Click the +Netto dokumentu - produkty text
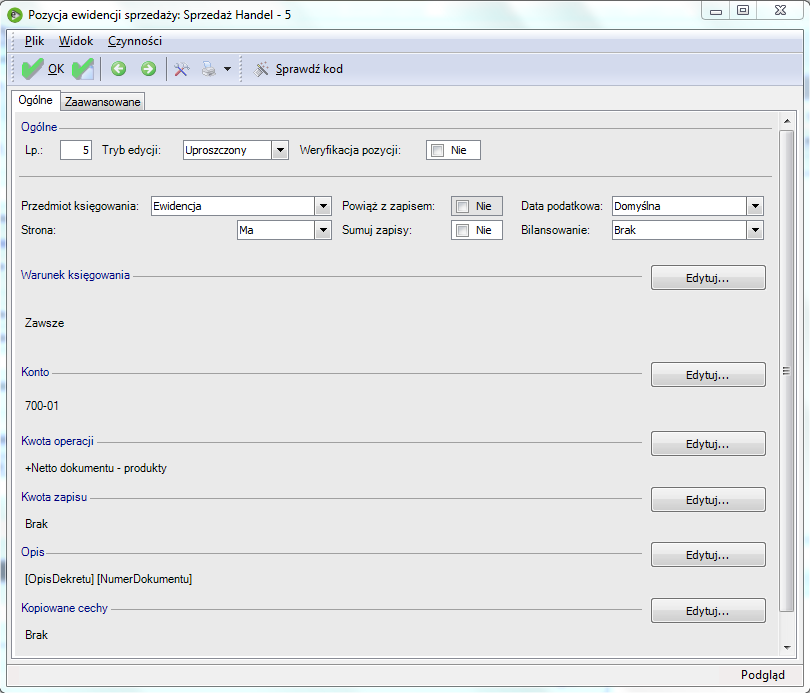810x693 pixels. 96,468
